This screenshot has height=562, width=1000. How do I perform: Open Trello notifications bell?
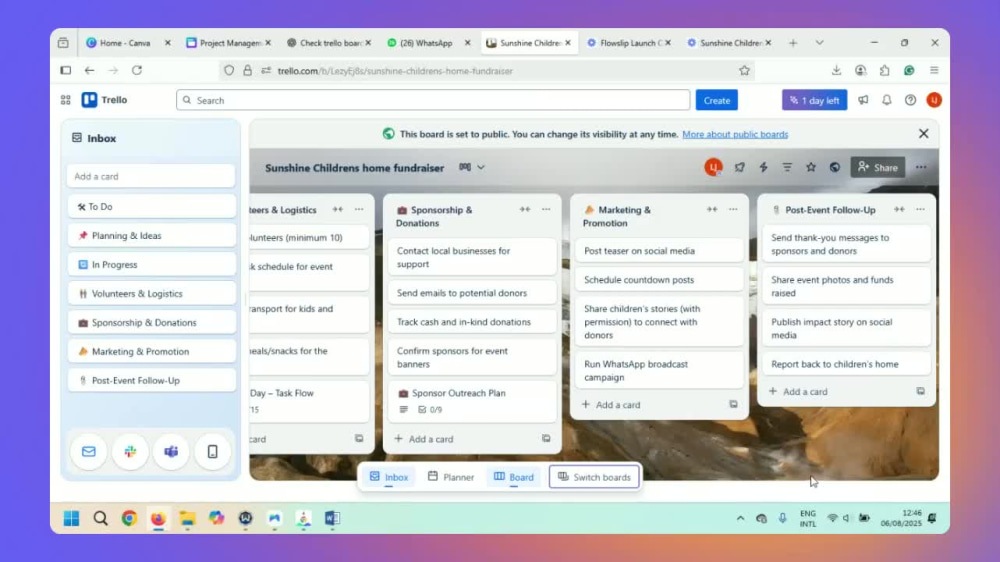point(886,100)
